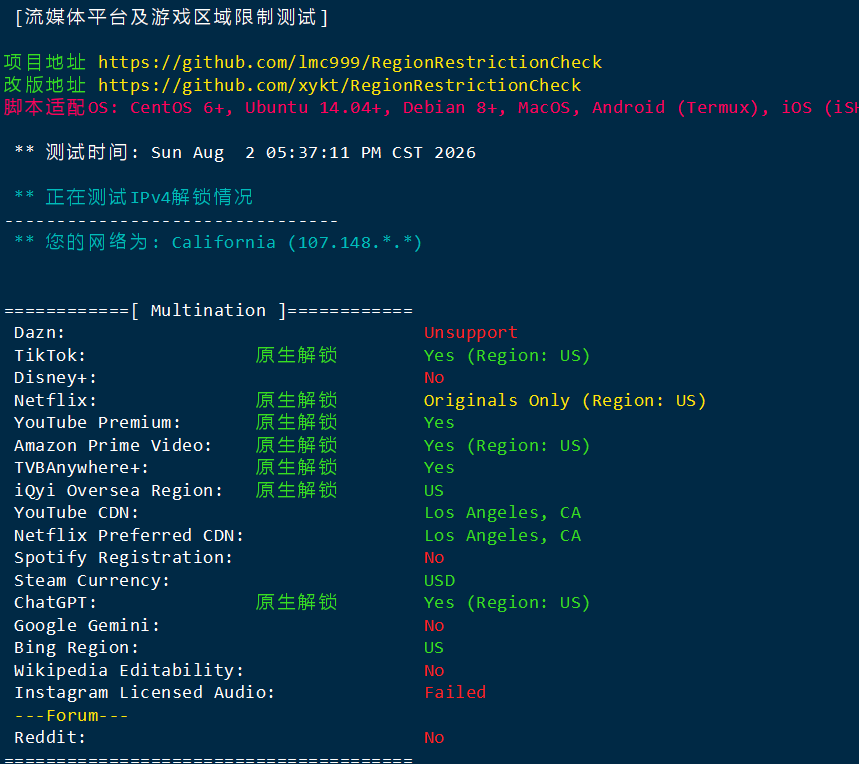Select the YouTube Premium row label
Viewport: 859px width, 764px height.
click(x=98, y=423)
